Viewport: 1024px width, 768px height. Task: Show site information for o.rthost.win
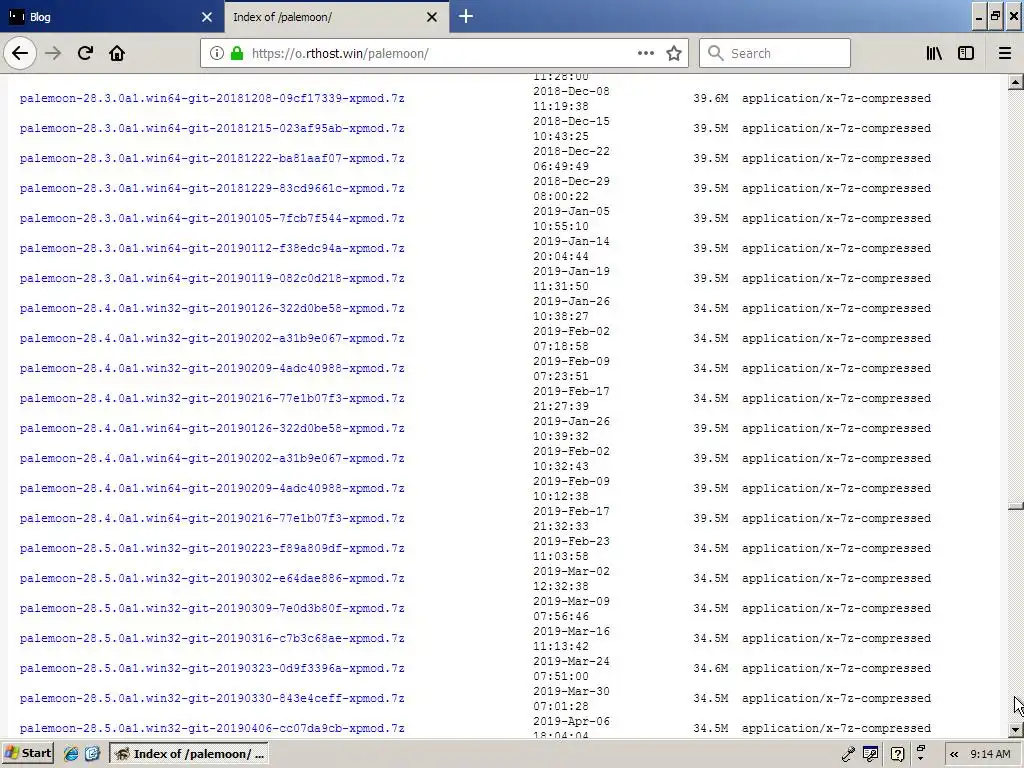coord(216,53)
